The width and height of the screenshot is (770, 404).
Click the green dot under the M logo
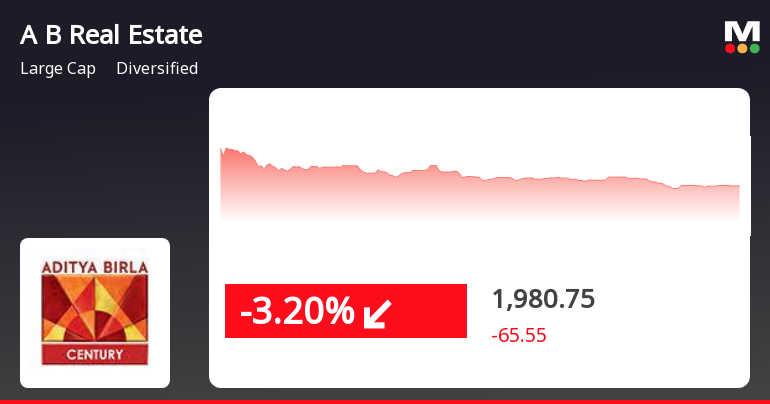click(x=754, y=48)
